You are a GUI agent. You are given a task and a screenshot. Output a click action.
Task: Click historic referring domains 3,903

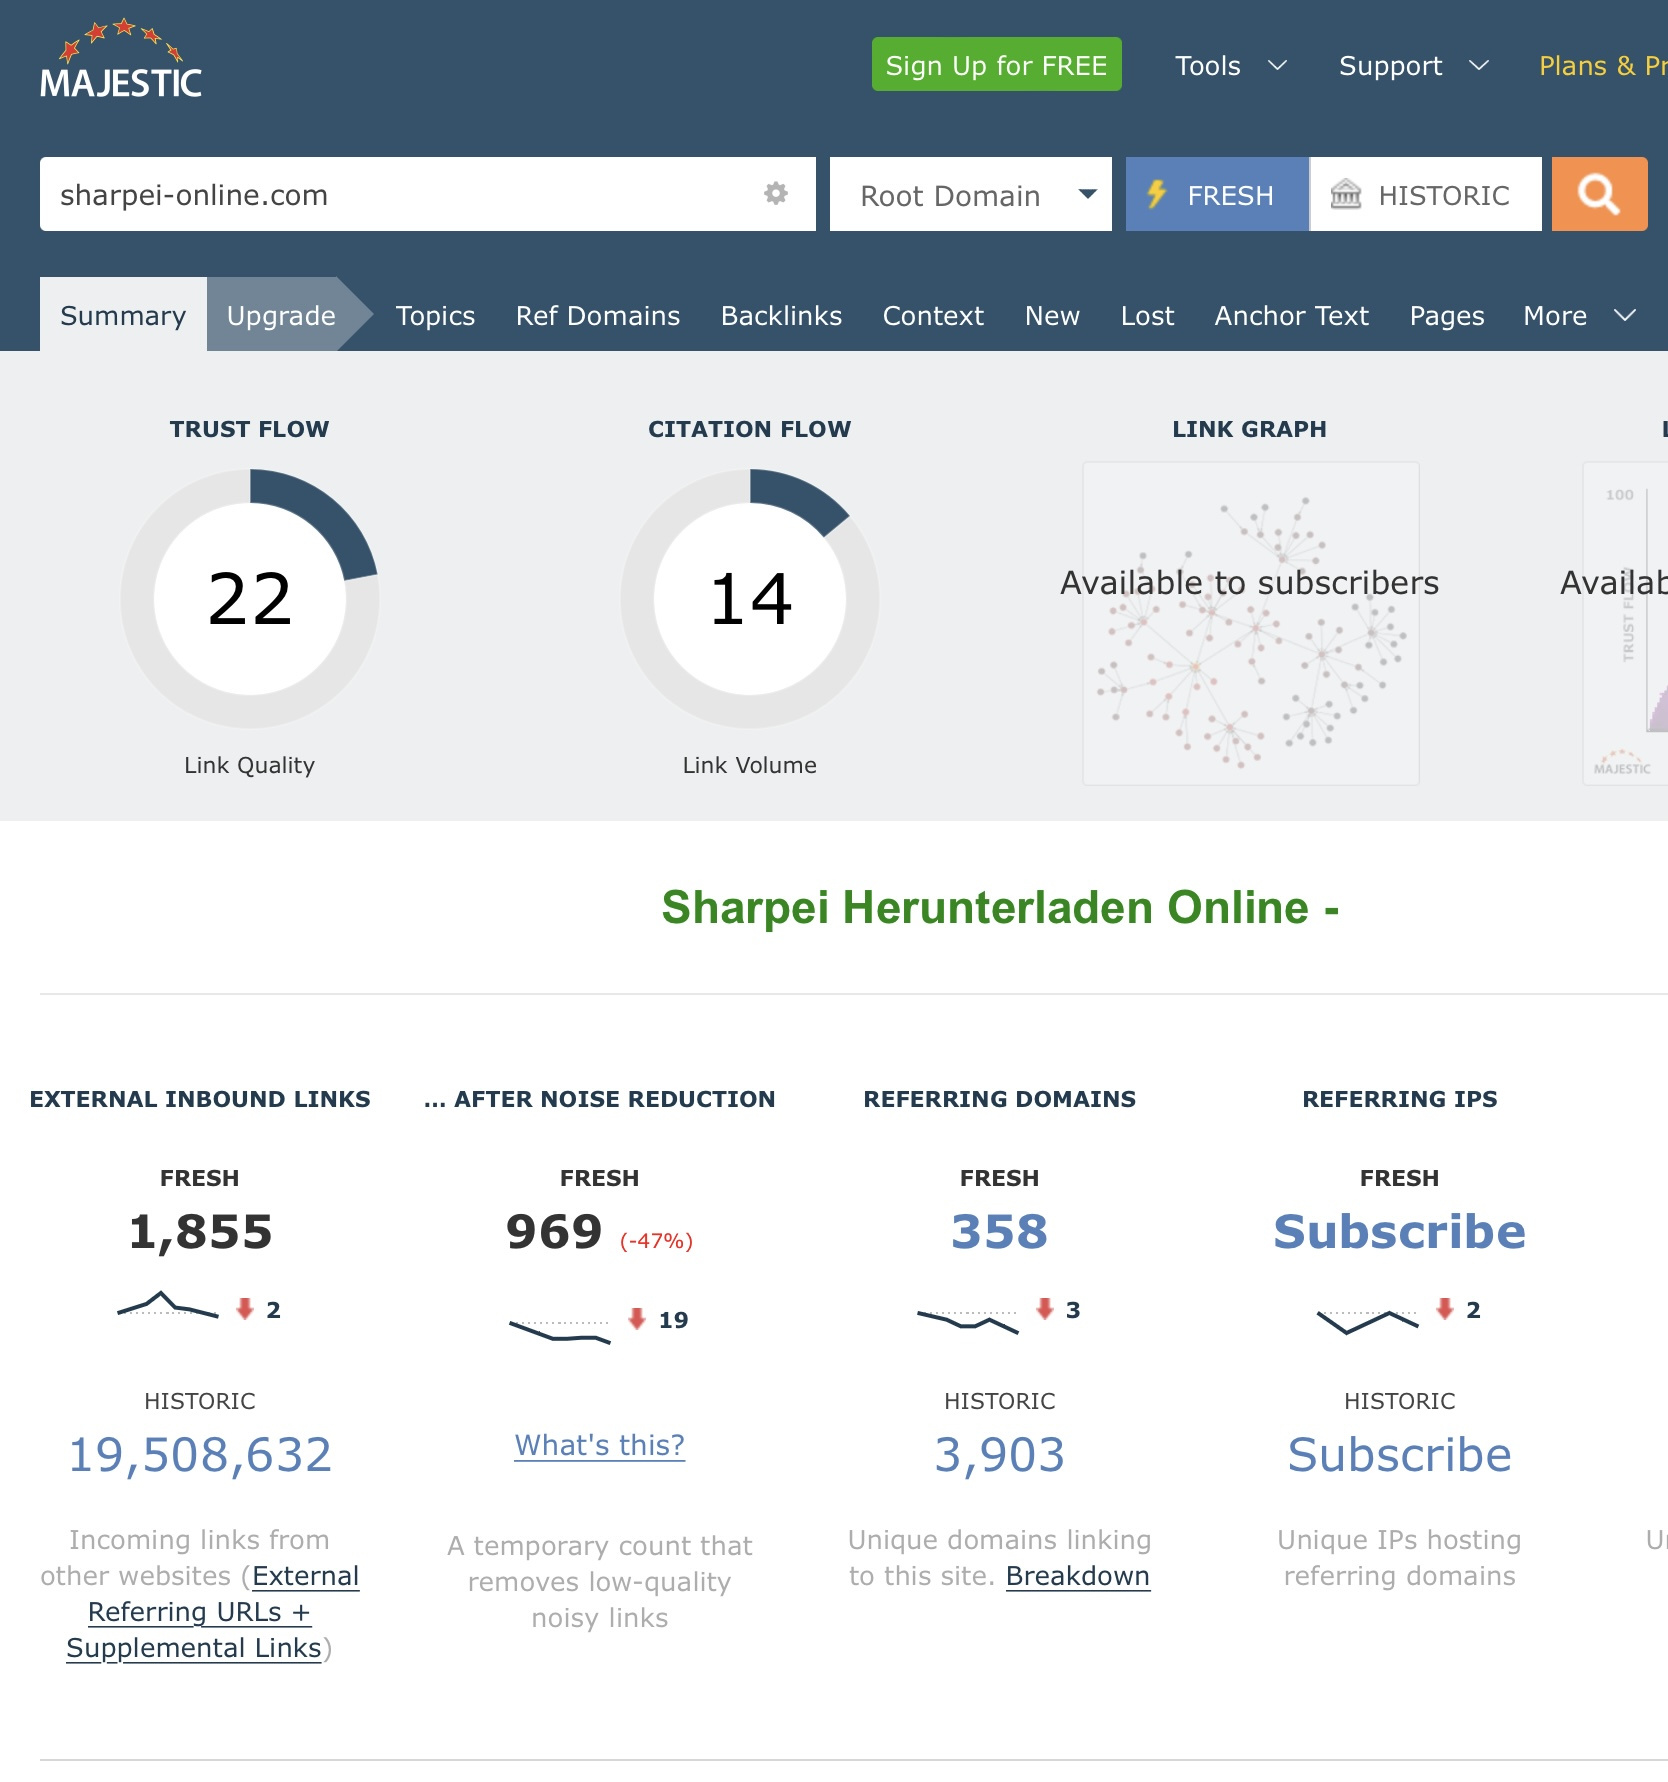[x=1000, y=1454]
